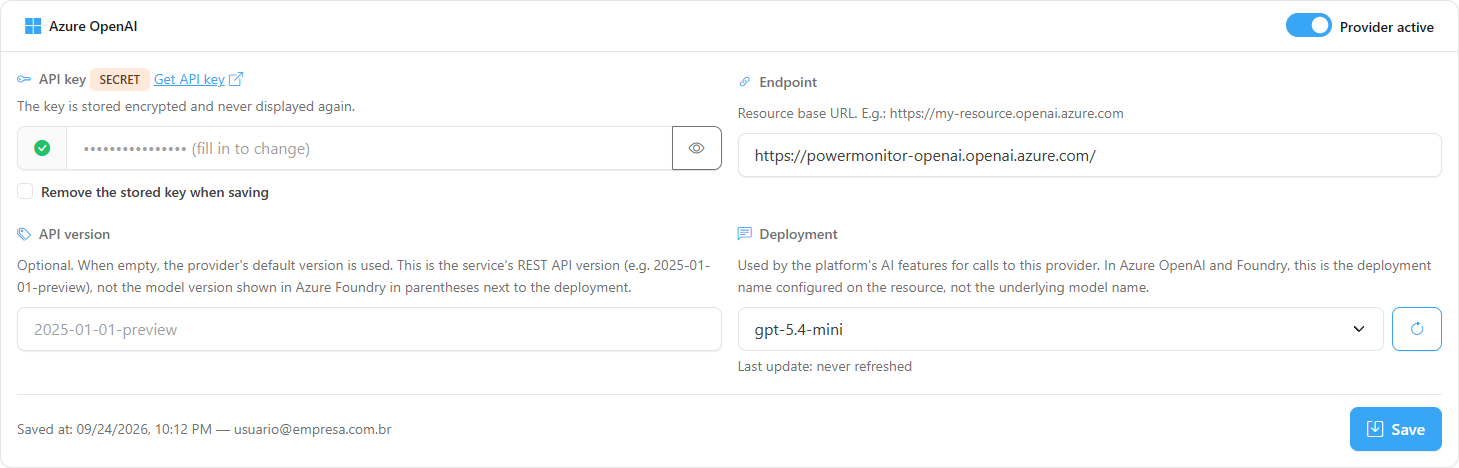Viewport: 1459px width, 468px height.
Task: Click the "Resource base URL" hint text
Action: tap(931, 113)
